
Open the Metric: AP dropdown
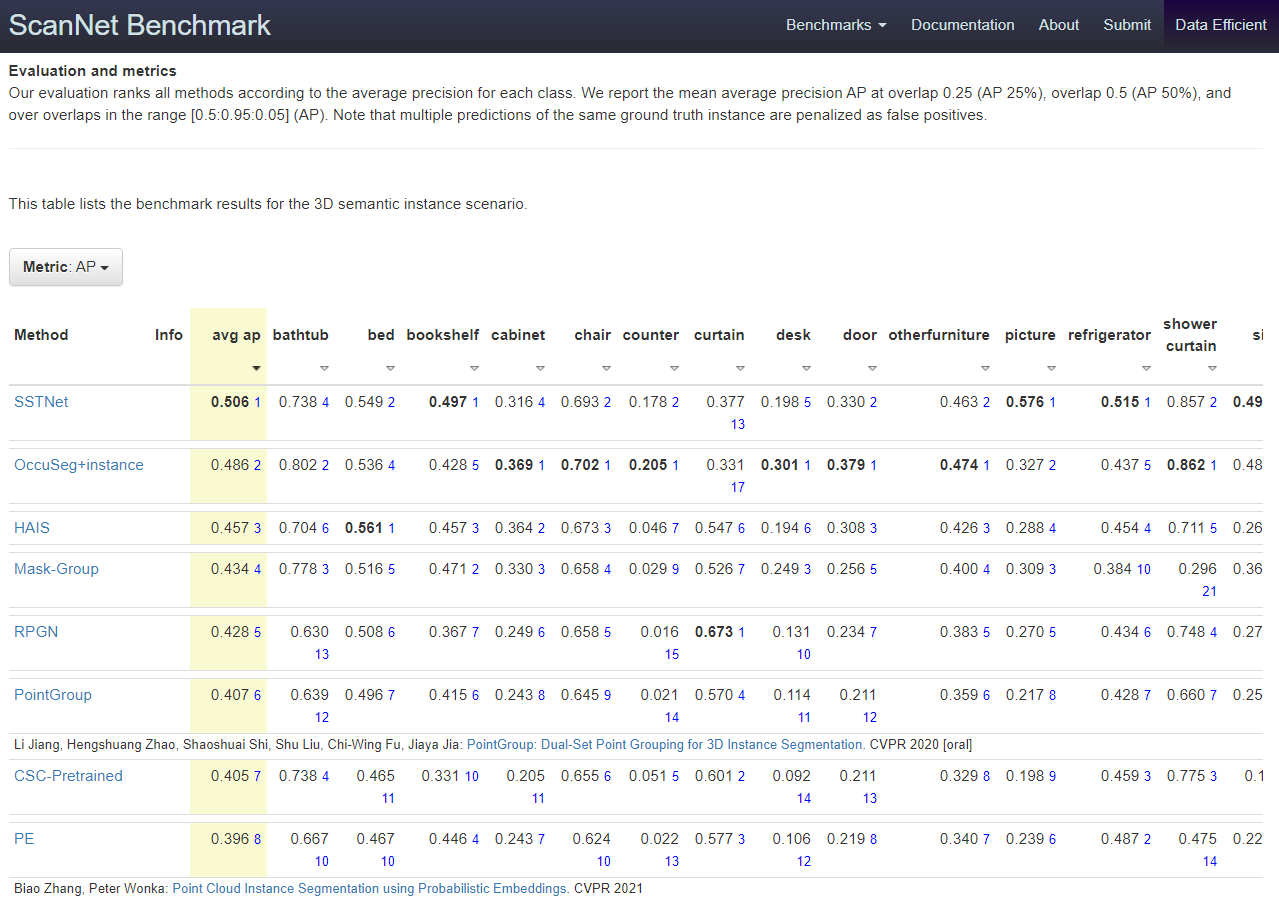(66, 267)
